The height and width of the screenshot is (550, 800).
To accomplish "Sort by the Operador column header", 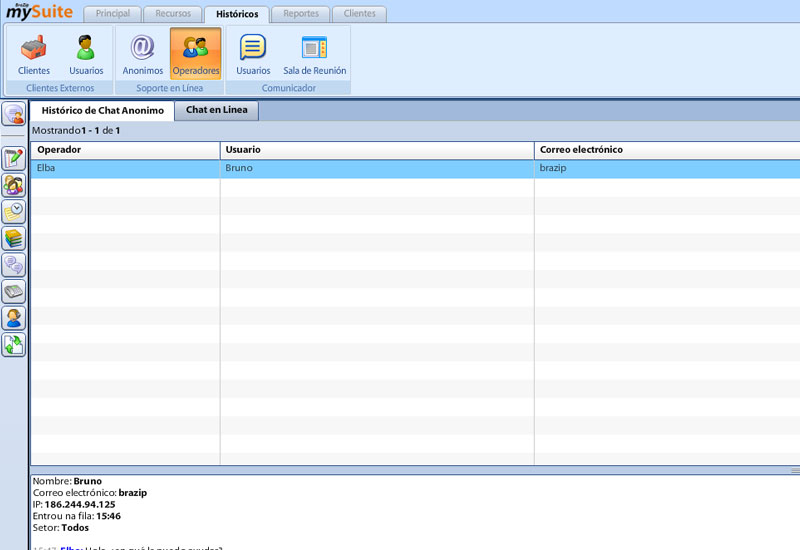I will click(x=125, y=150).
